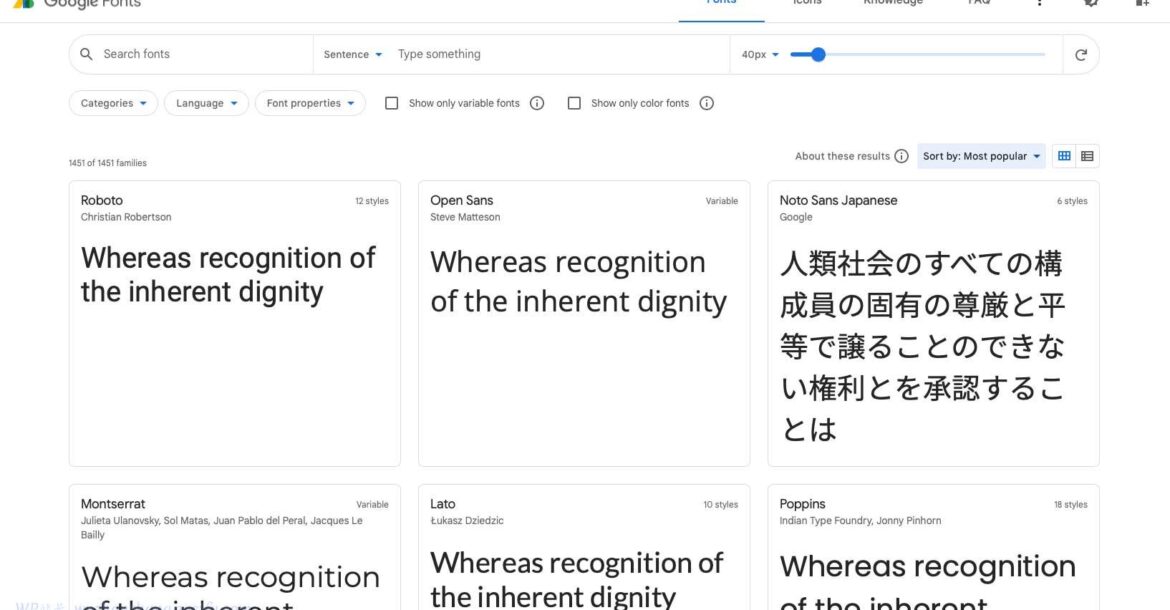Switch to list view of font results
This screenshot has height=610, width=1170.
click(1086, 155)
